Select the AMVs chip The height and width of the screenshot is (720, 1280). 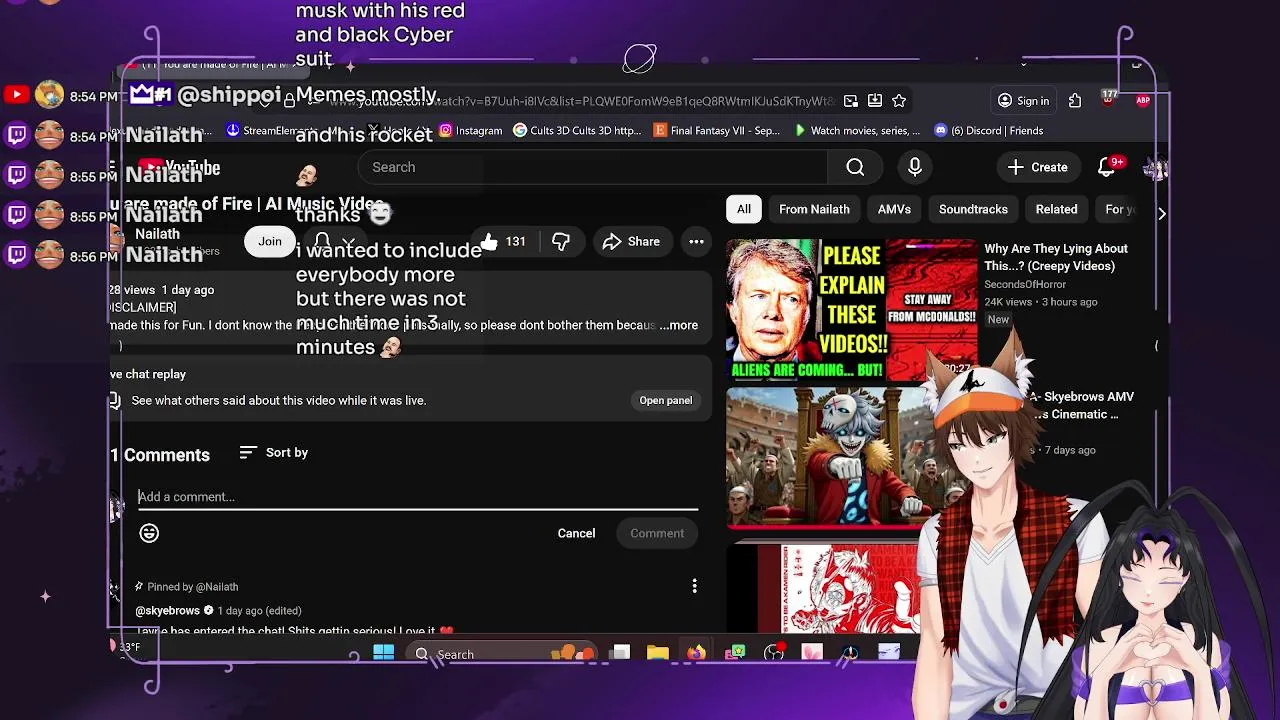[894, 209]
